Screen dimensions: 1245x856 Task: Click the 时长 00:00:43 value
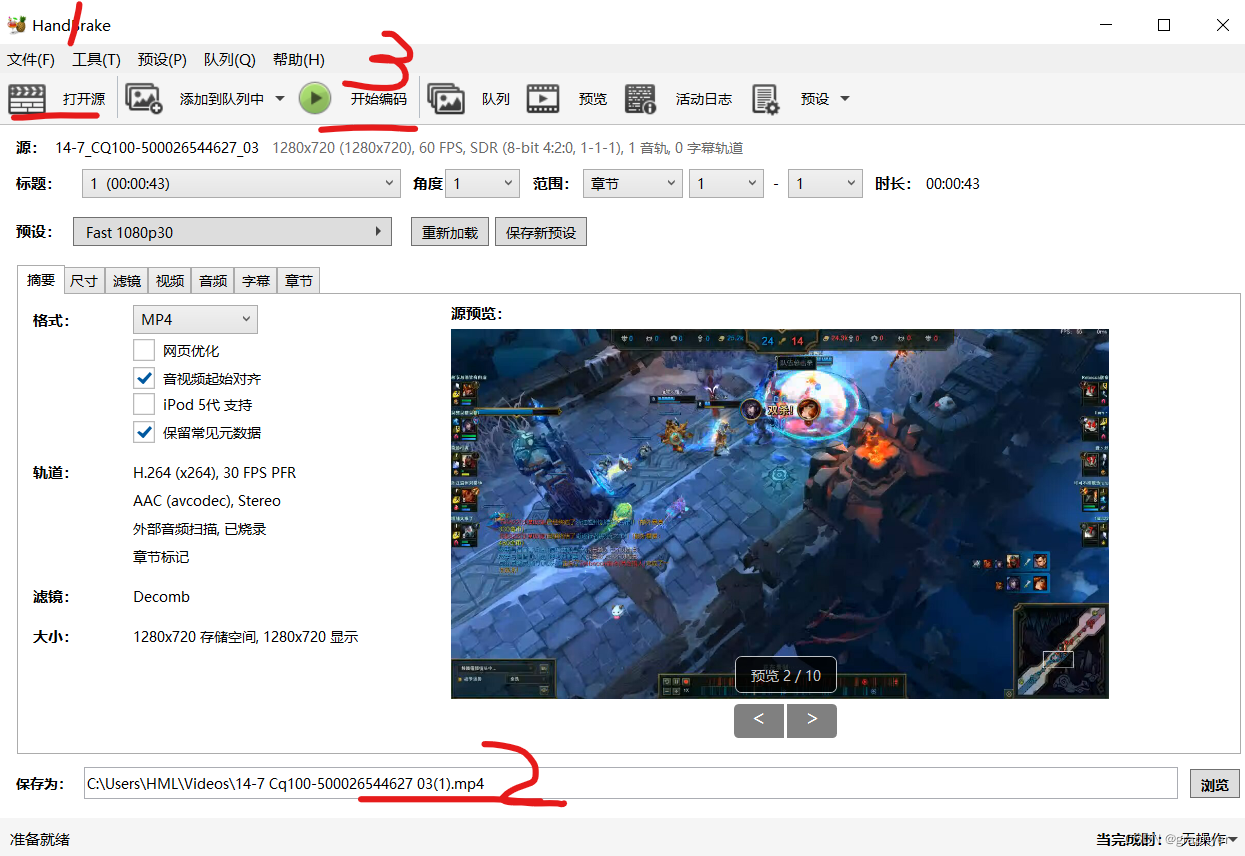(953, 184)
